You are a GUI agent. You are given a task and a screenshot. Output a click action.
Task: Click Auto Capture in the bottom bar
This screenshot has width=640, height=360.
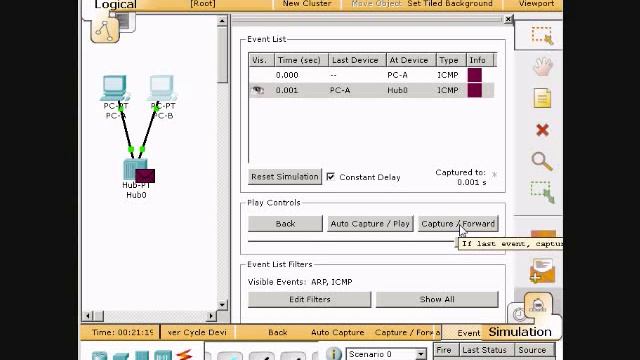(x=338, y=332)
